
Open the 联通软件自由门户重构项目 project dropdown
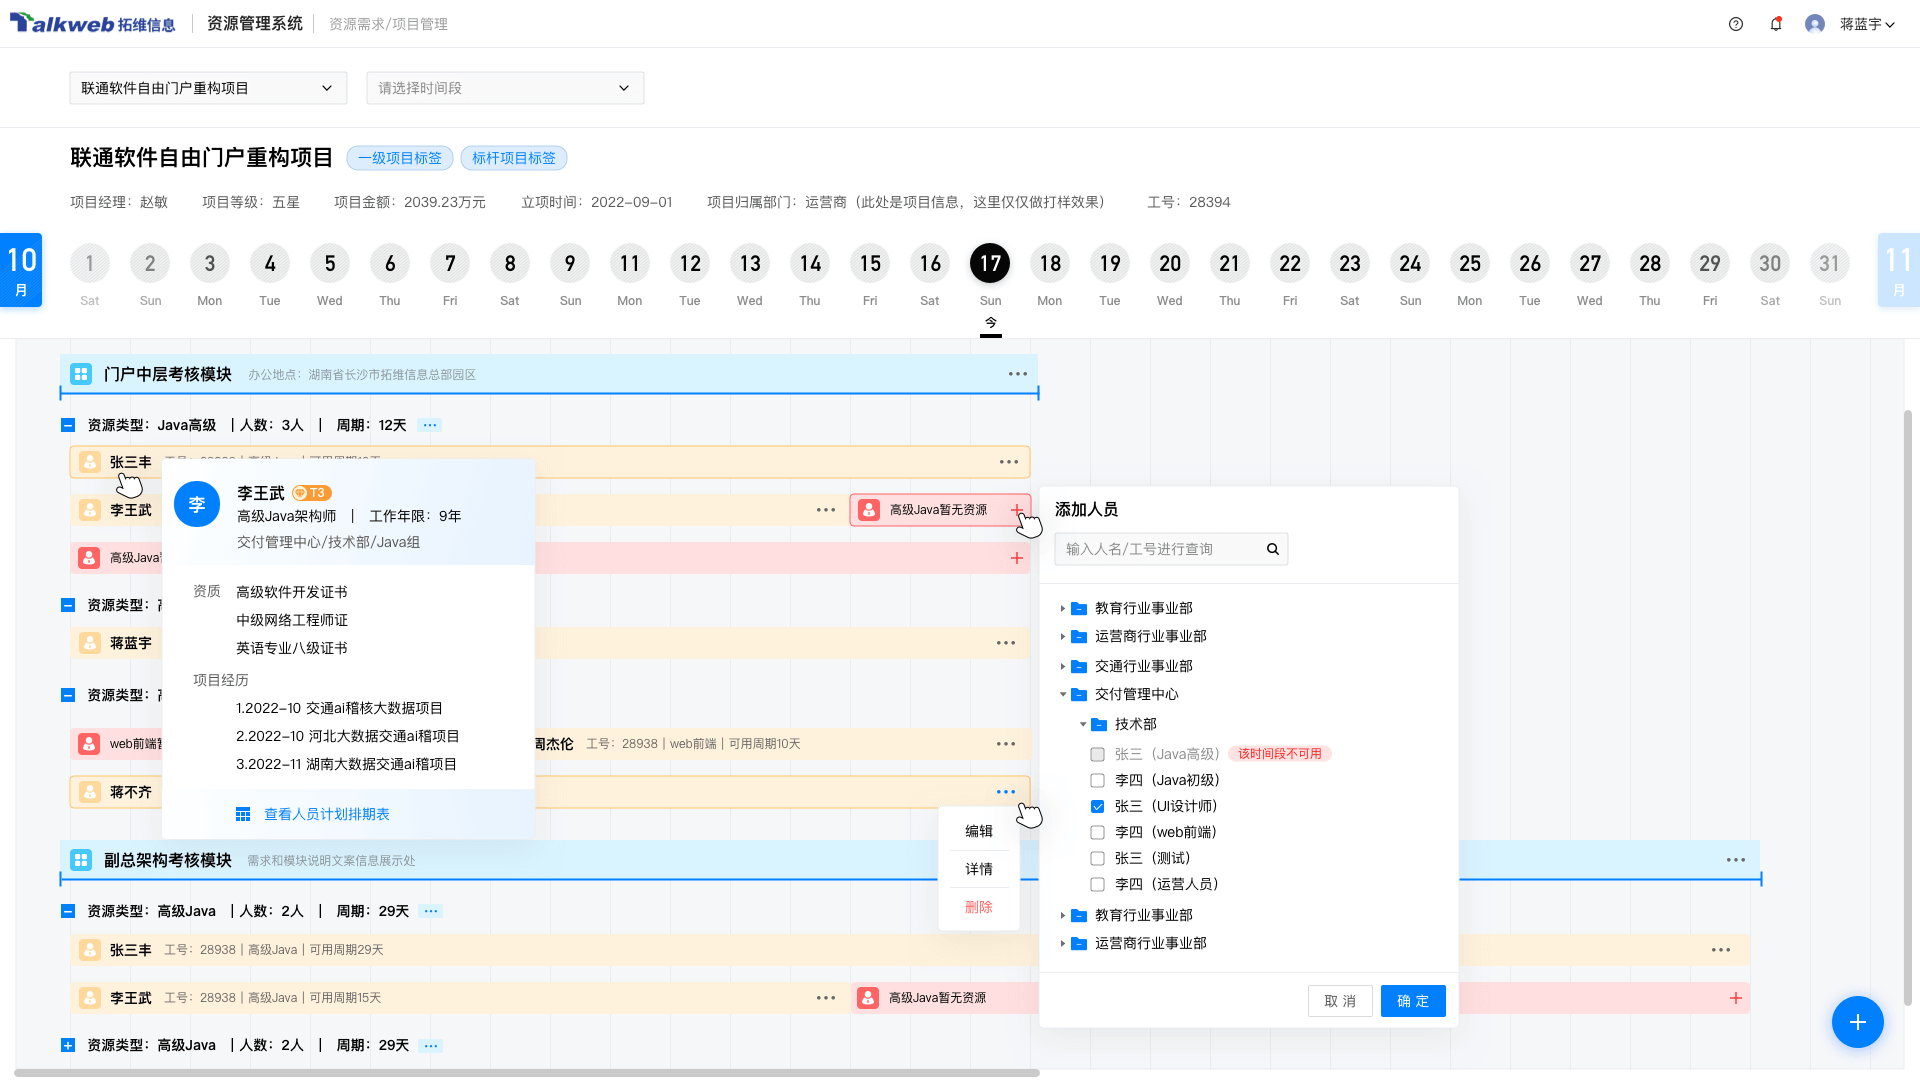[208, 88]
